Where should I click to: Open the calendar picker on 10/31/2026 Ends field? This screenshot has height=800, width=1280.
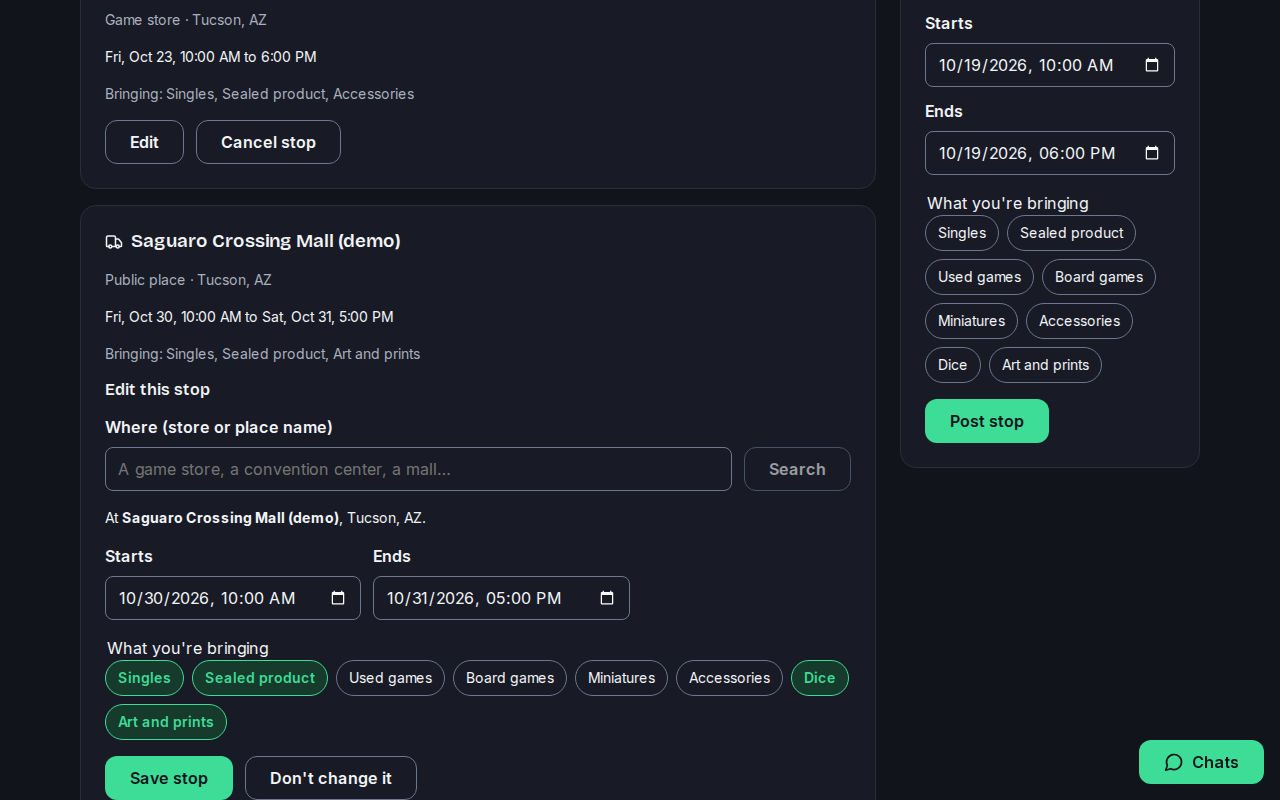(607, 598)
